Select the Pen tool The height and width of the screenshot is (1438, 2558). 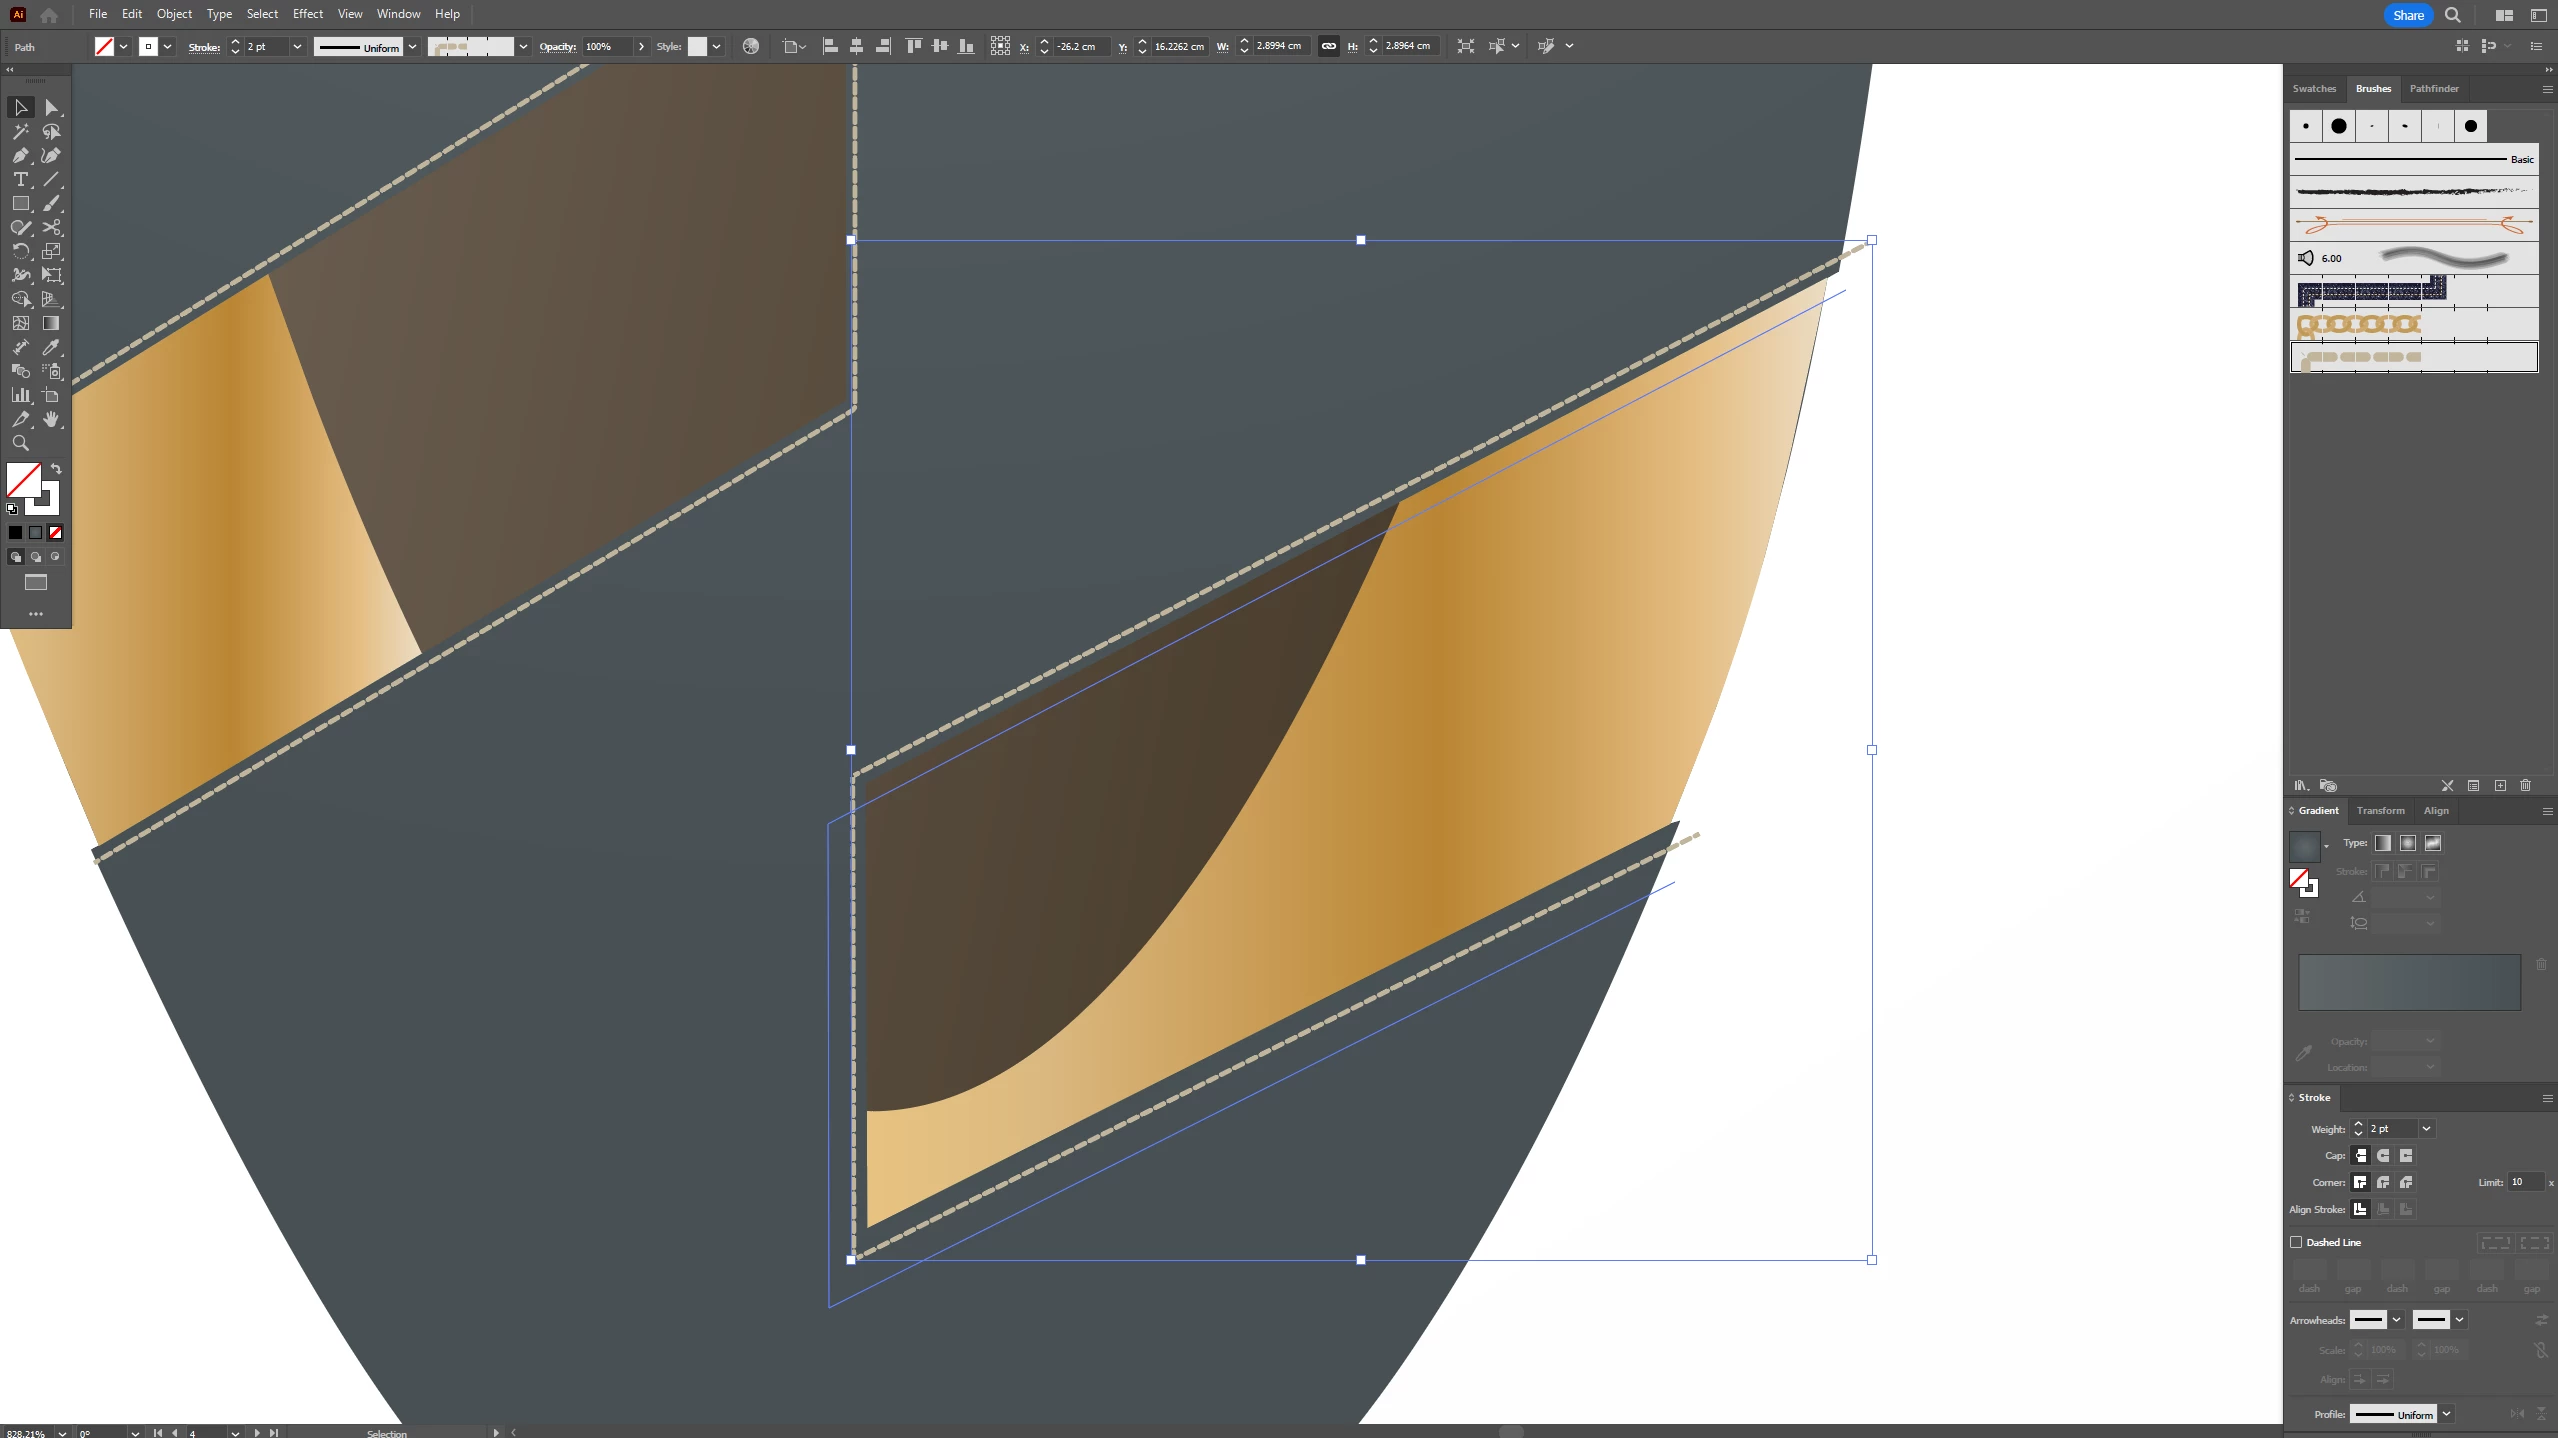pyautogui.click(x=20, y=155)
